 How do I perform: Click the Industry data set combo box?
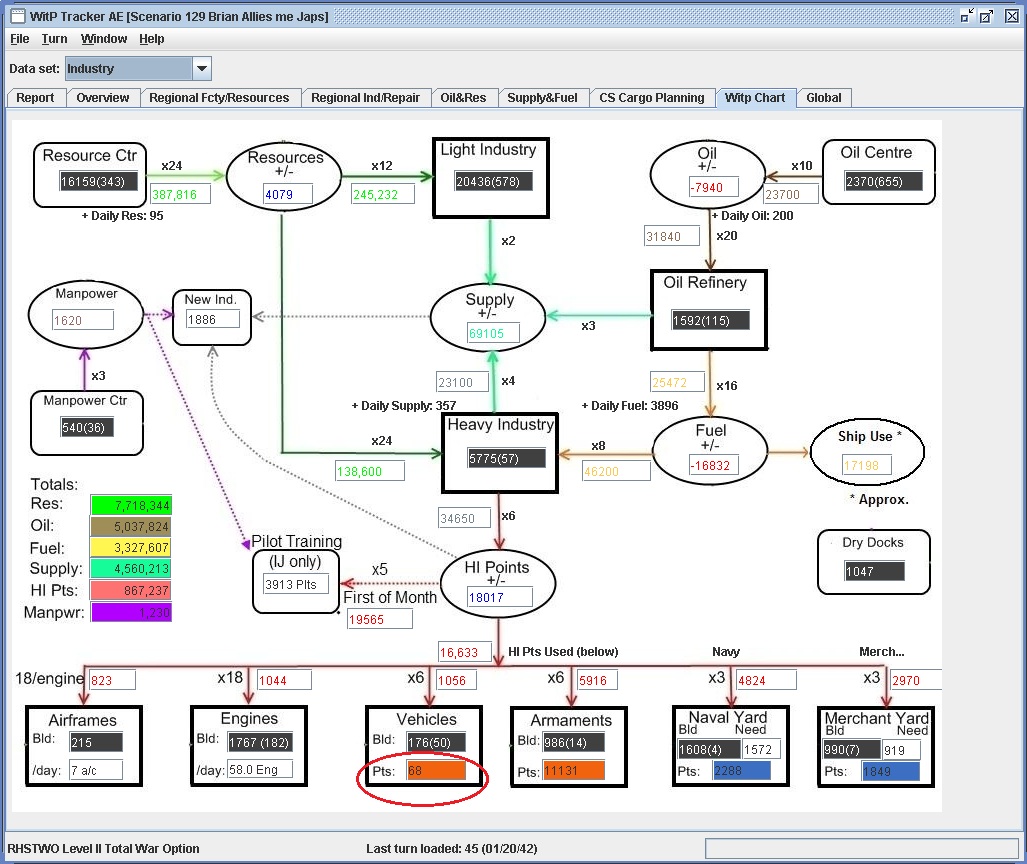point(138,68)
